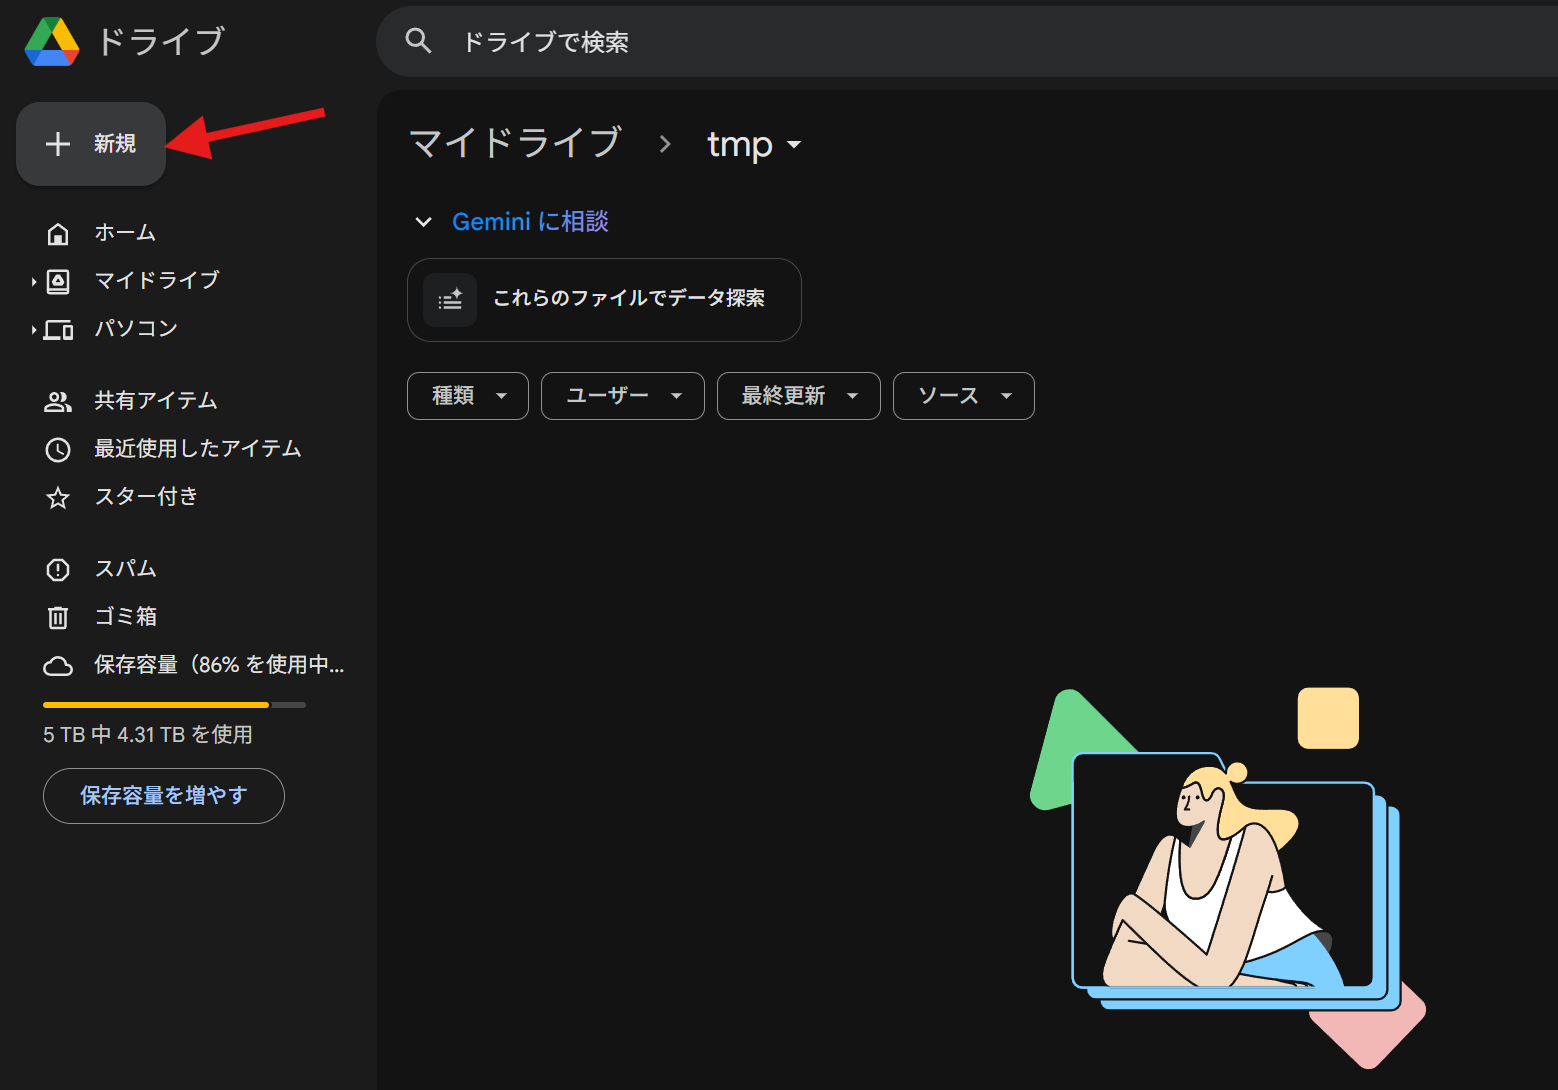Open the スパム warning icon
This screenshot has height=1090, width=1558.
pos(58,569)
